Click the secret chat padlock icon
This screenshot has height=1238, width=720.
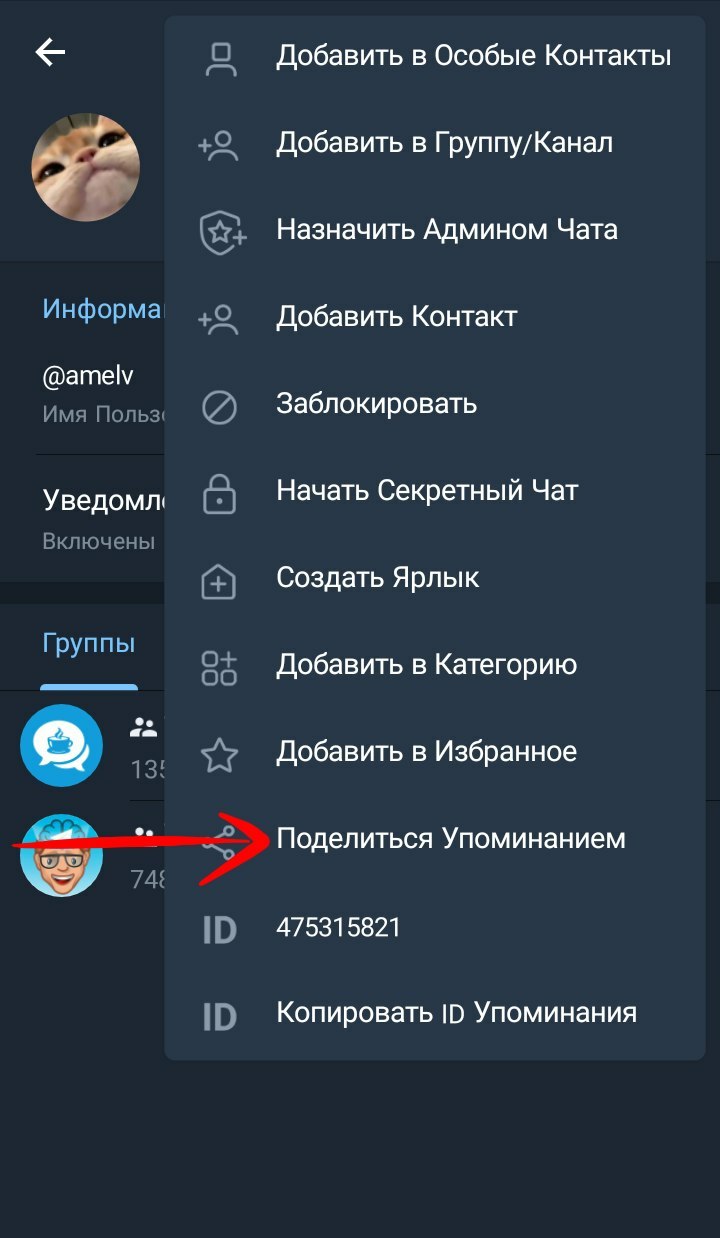pos(219,492)
